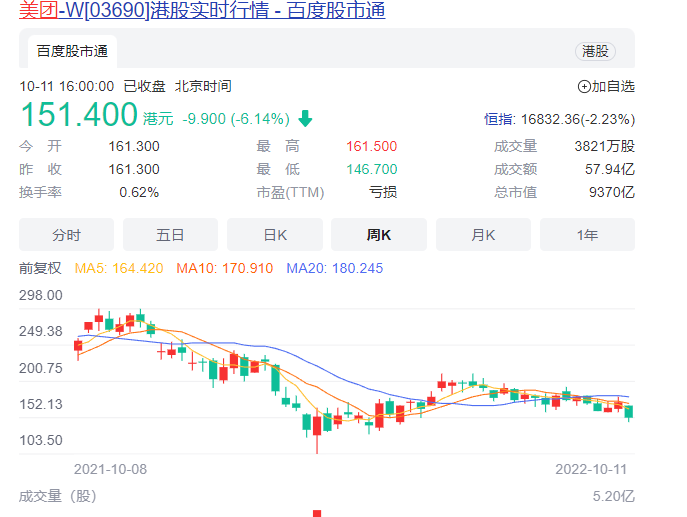
Task: Click the -9.900 (-6.14%) change value
Action: (236, 119)
